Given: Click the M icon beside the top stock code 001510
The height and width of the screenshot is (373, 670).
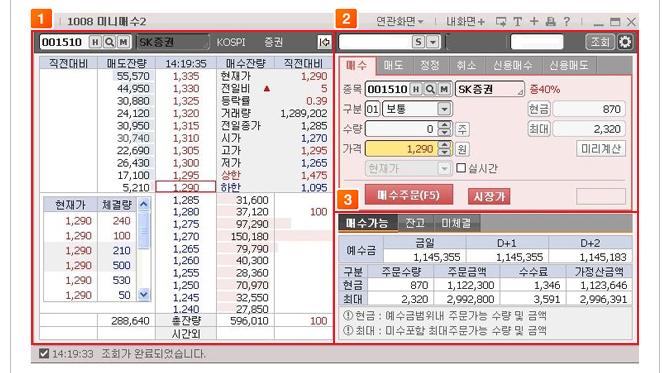Looking at the screenshot, I should click(x=123, y=42).
